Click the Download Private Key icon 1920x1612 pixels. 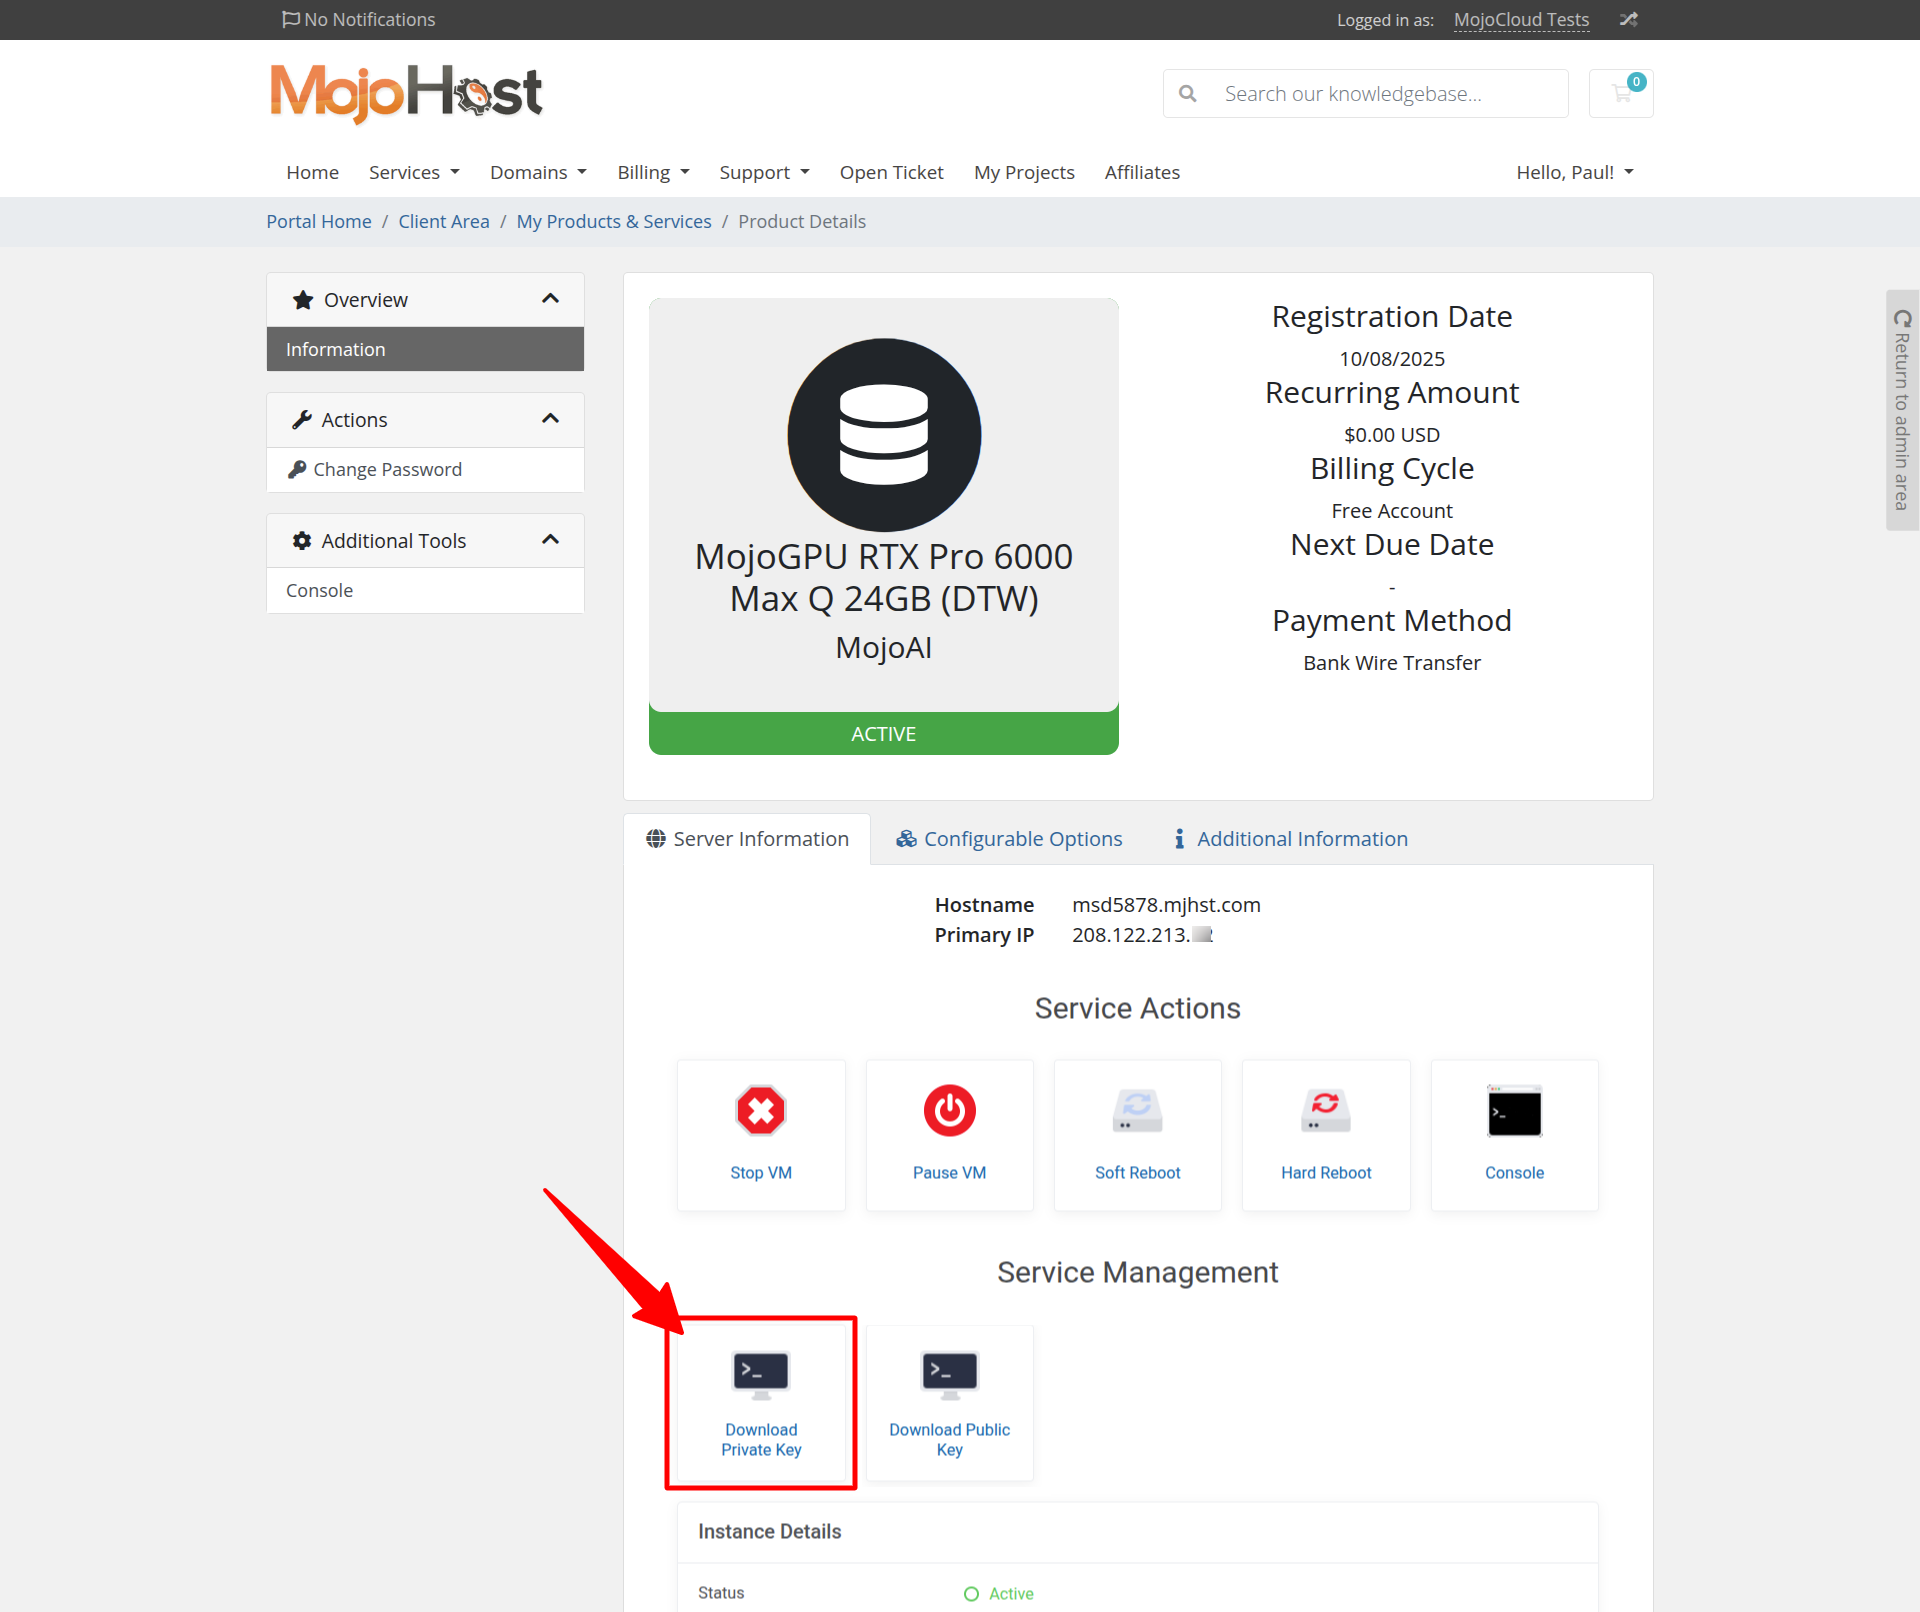click(x=760, y=1374)
